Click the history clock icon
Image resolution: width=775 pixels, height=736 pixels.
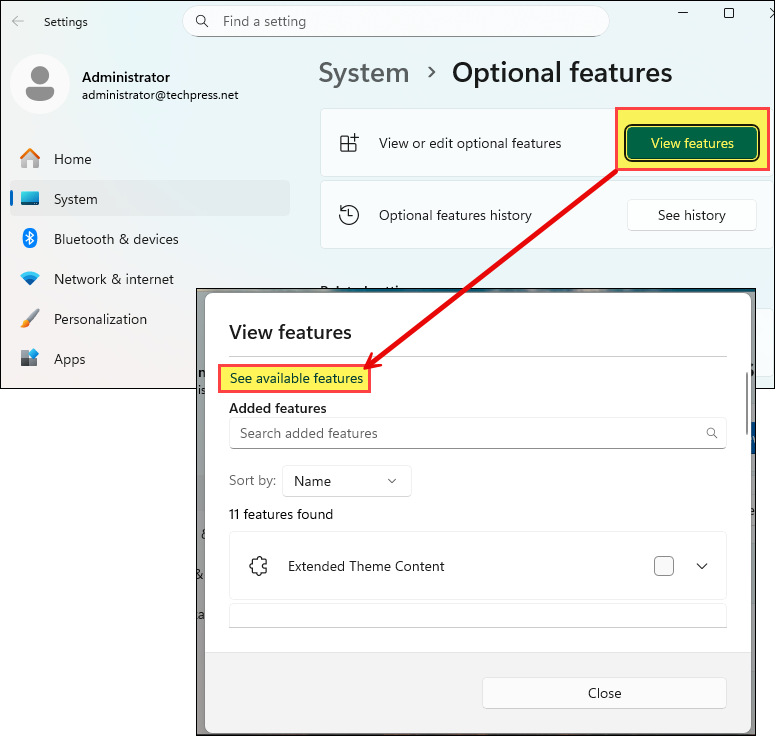(x=349, y=215)
